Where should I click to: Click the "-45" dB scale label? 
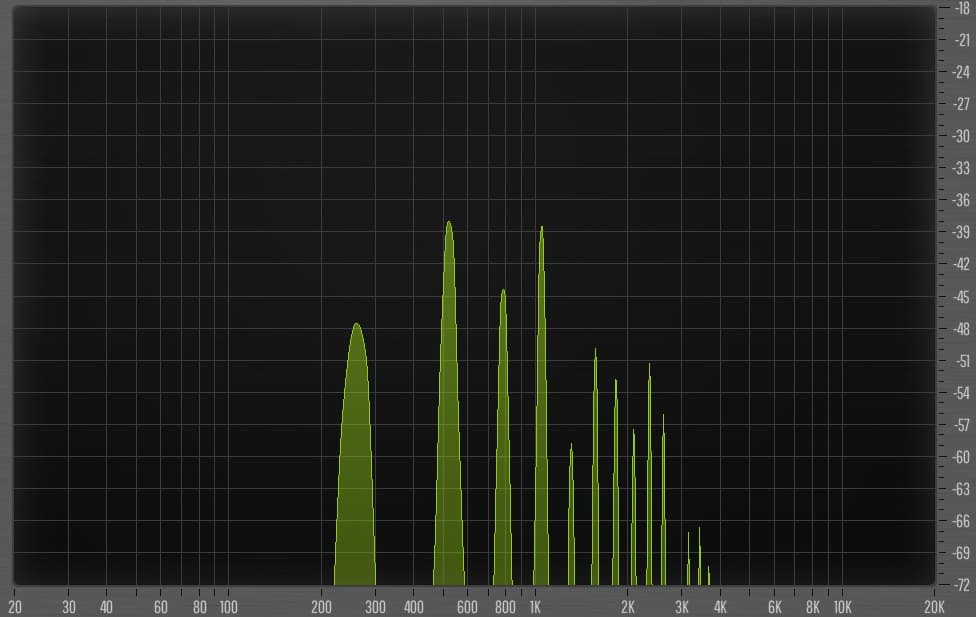pyautogui.click(x=962, y=297)
